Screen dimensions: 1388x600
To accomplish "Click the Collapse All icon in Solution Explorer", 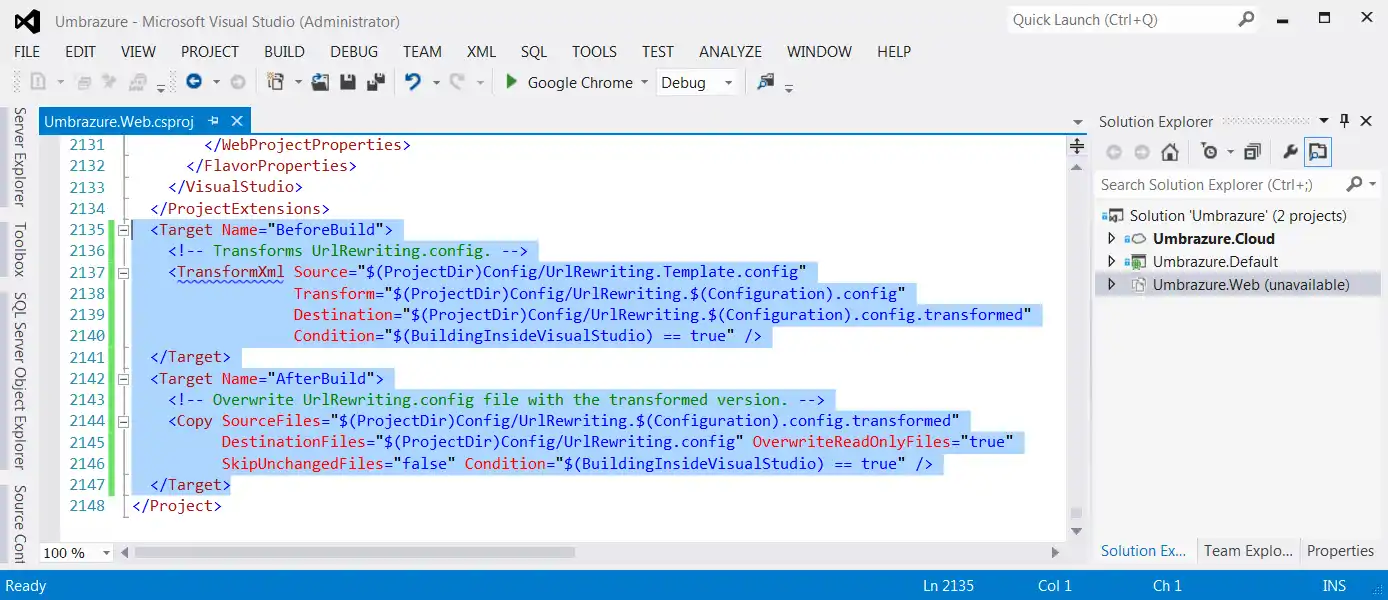I will (x=1252, y=152).
